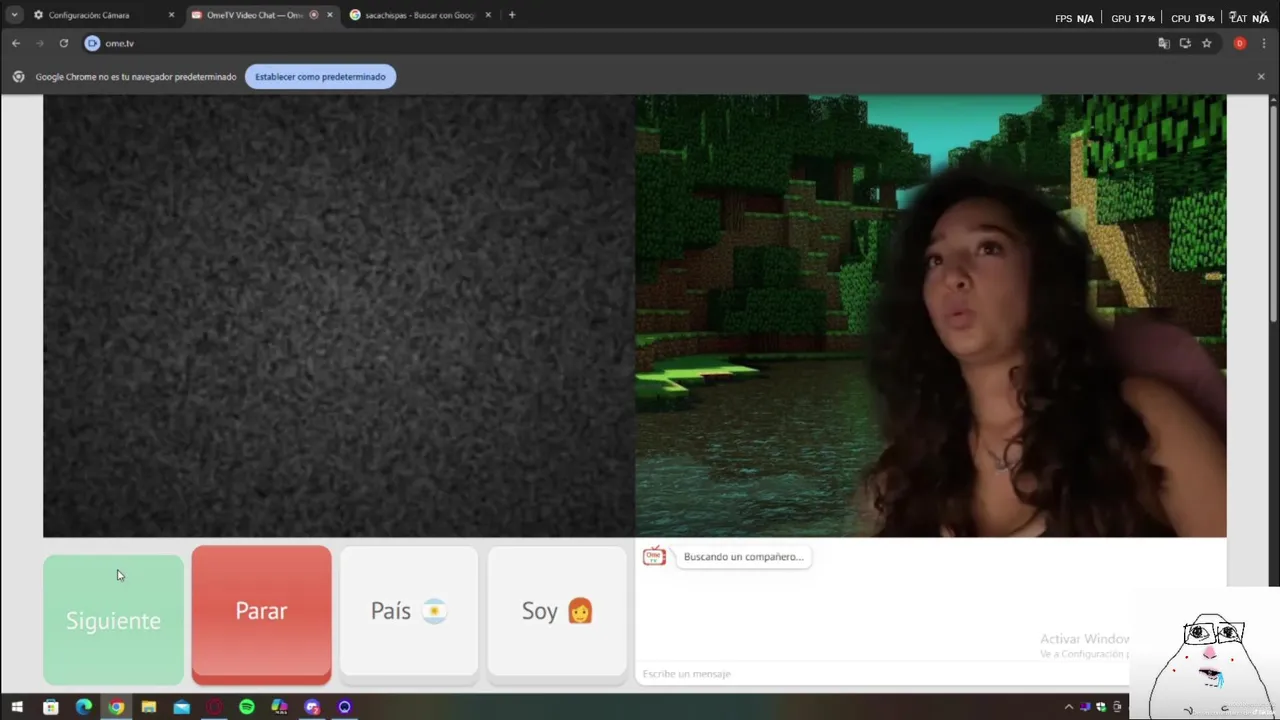
Task: Switch to the sacachispas Google search tab
Action: pyautogui.click(x=418, y=15)
